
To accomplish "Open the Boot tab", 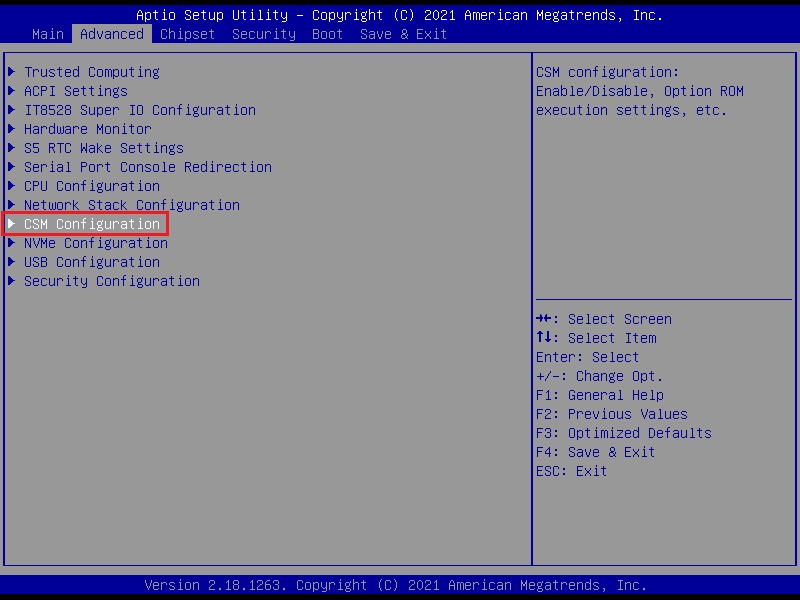I will point(327,34).
